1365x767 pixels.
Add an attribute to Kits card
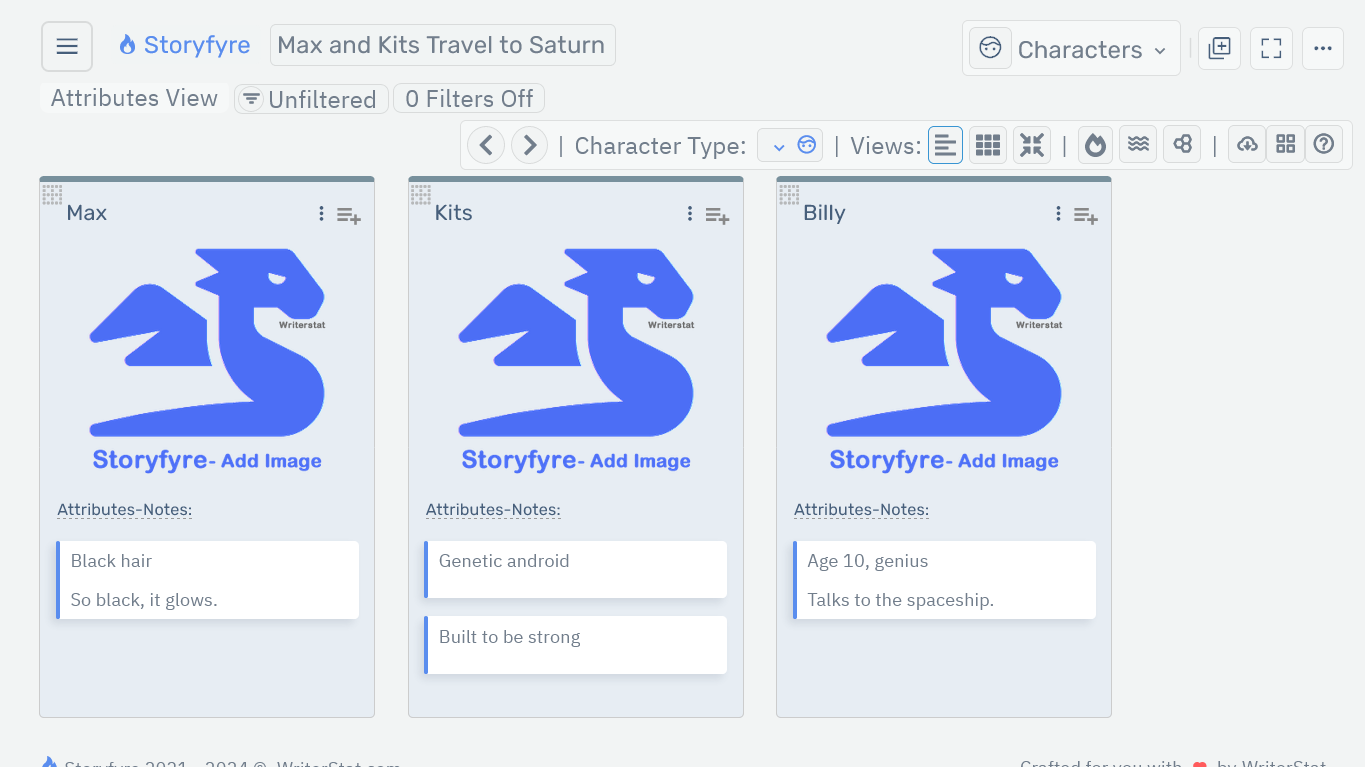point(717,215)
